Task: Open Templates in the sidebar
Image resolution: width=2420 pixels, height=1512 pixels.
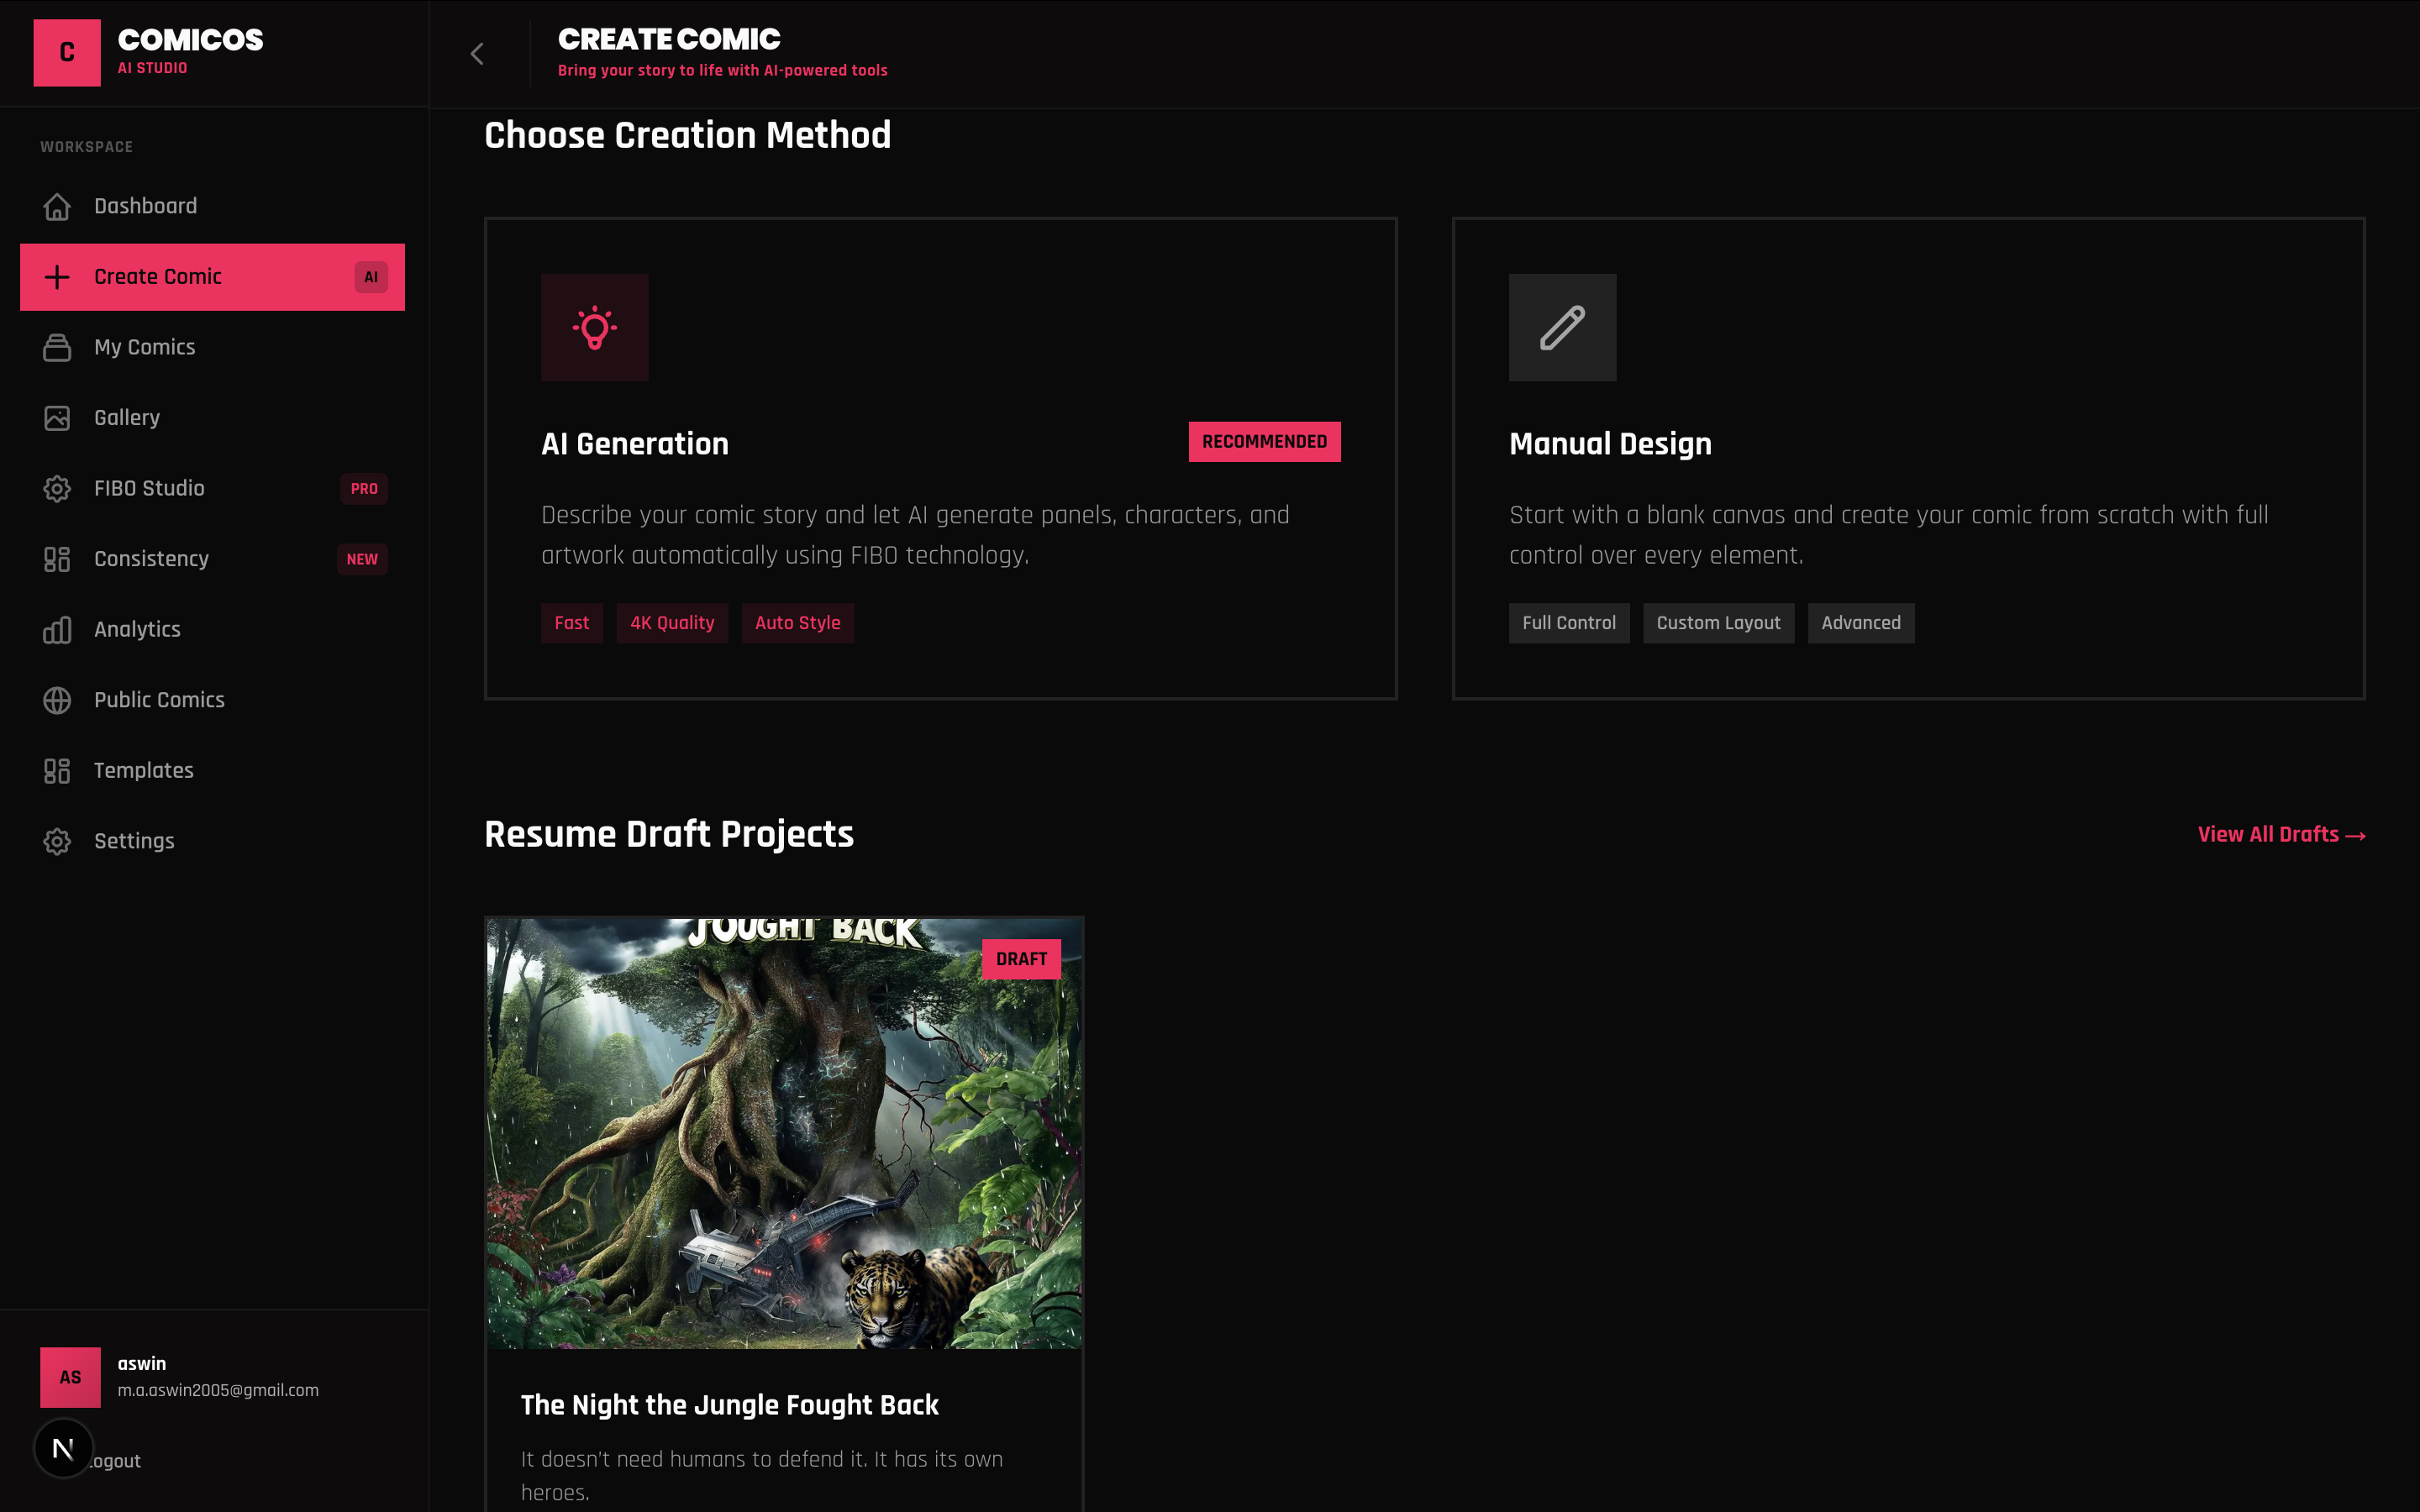Action: click(143, 771)
